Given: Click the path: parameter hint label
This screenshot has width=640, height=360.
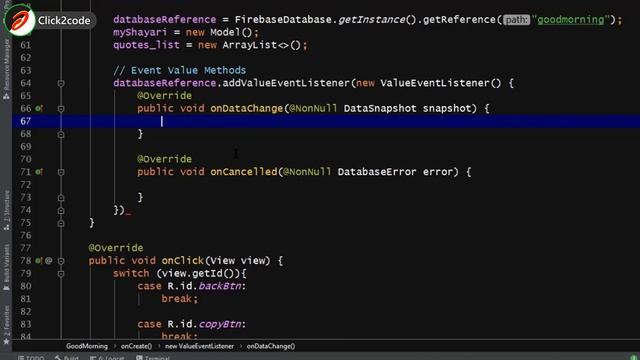Looking at the screenshot, I should [516, 20].
